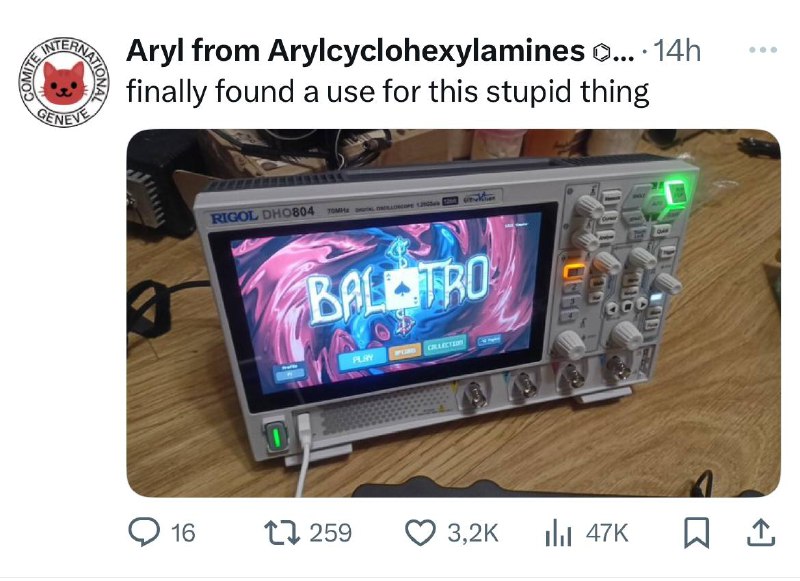800x581 pixels.
Task: Open Aryl from Arylcyclohexylamines profile name
Action: point(356,50)
